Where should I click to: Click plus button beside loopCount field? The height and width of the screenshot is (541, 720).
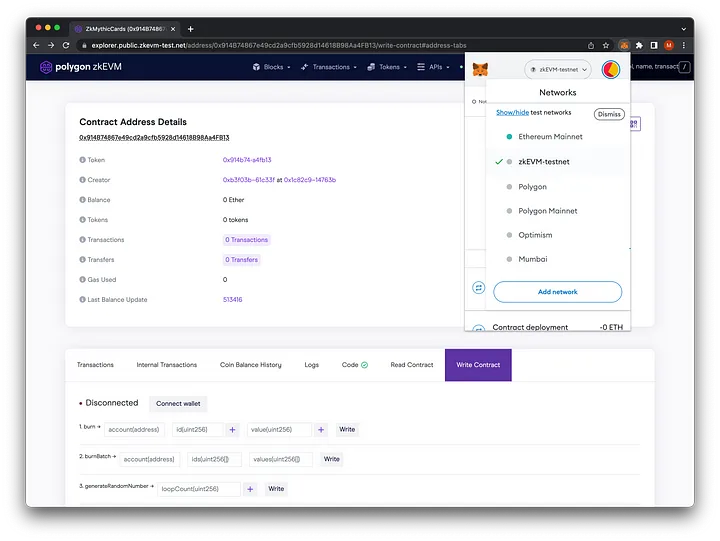pos(250,489)
